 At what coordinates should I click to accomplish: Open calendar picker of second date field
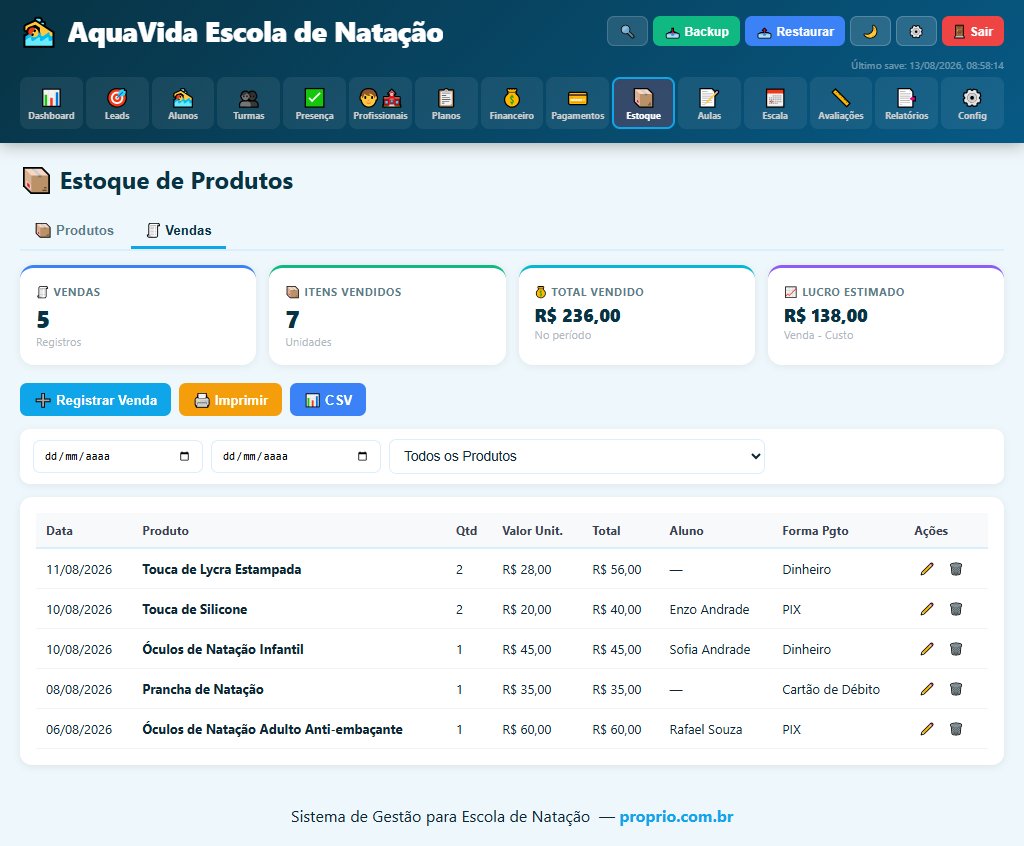(362, 457)
